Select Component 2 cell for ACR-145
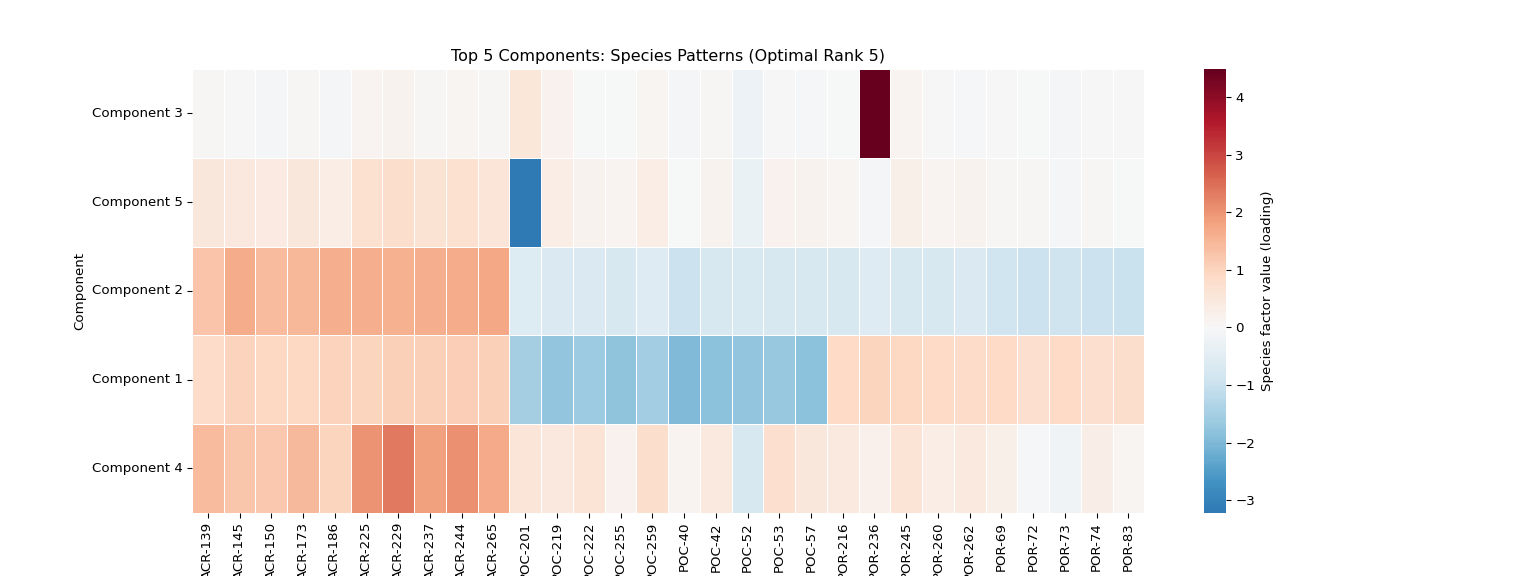Viewport: 1536px width, 576px height. coord(240,291)
